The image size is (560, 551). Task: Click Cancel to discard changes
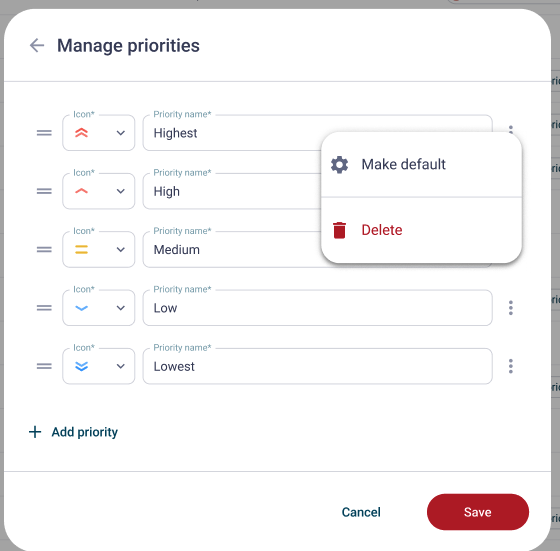tap(361, 512)
